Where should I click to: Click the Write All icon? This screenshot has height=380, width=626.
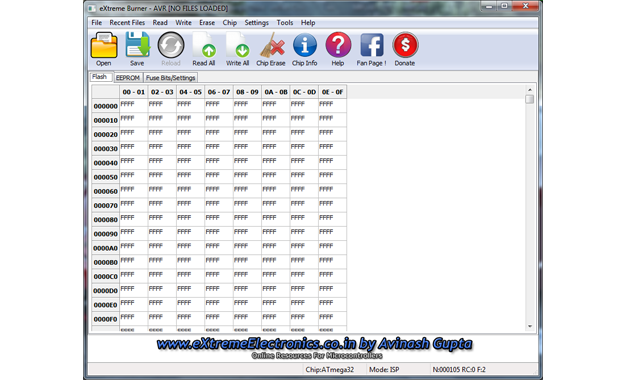(238, 49)
